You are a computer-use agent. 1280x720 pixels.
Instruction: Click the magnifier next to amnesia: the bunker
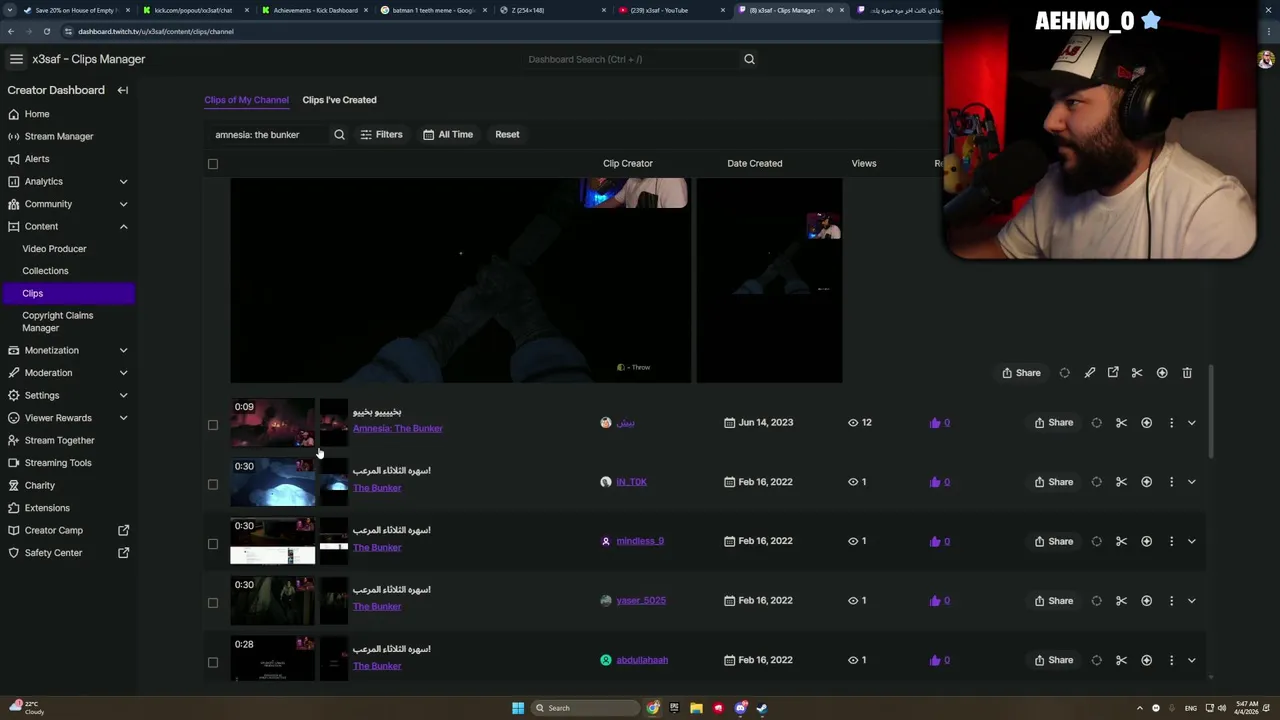(339, 134)
